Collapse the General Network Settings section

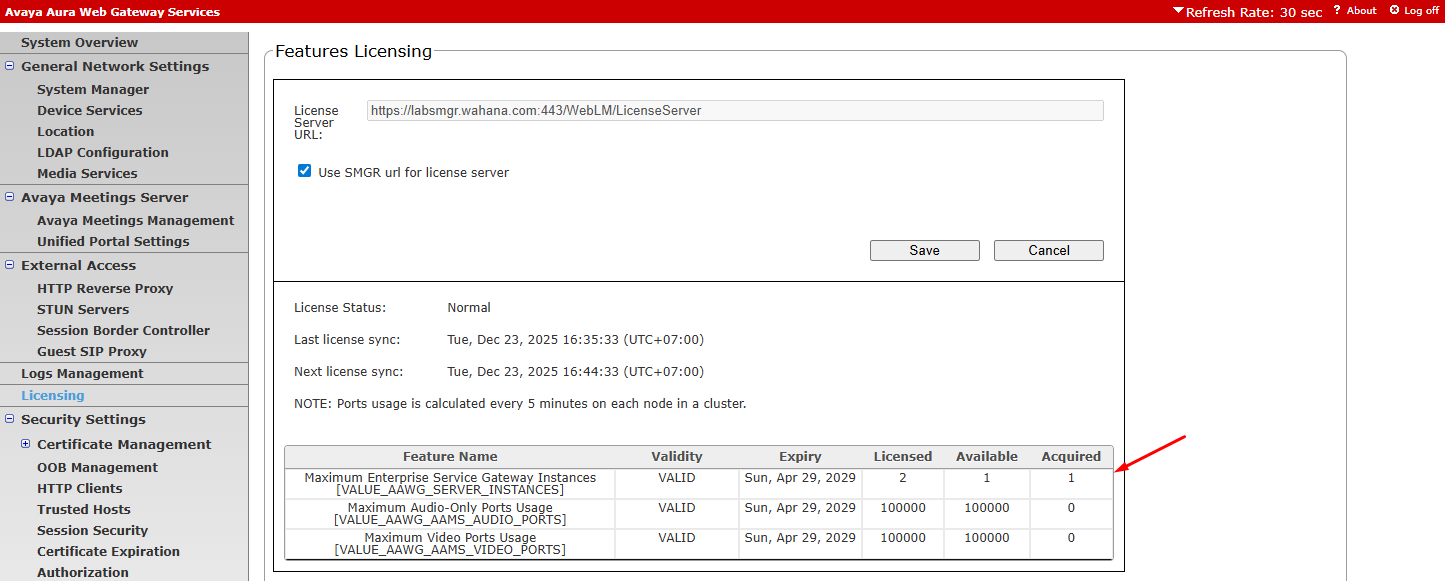[x=10, y=66]
